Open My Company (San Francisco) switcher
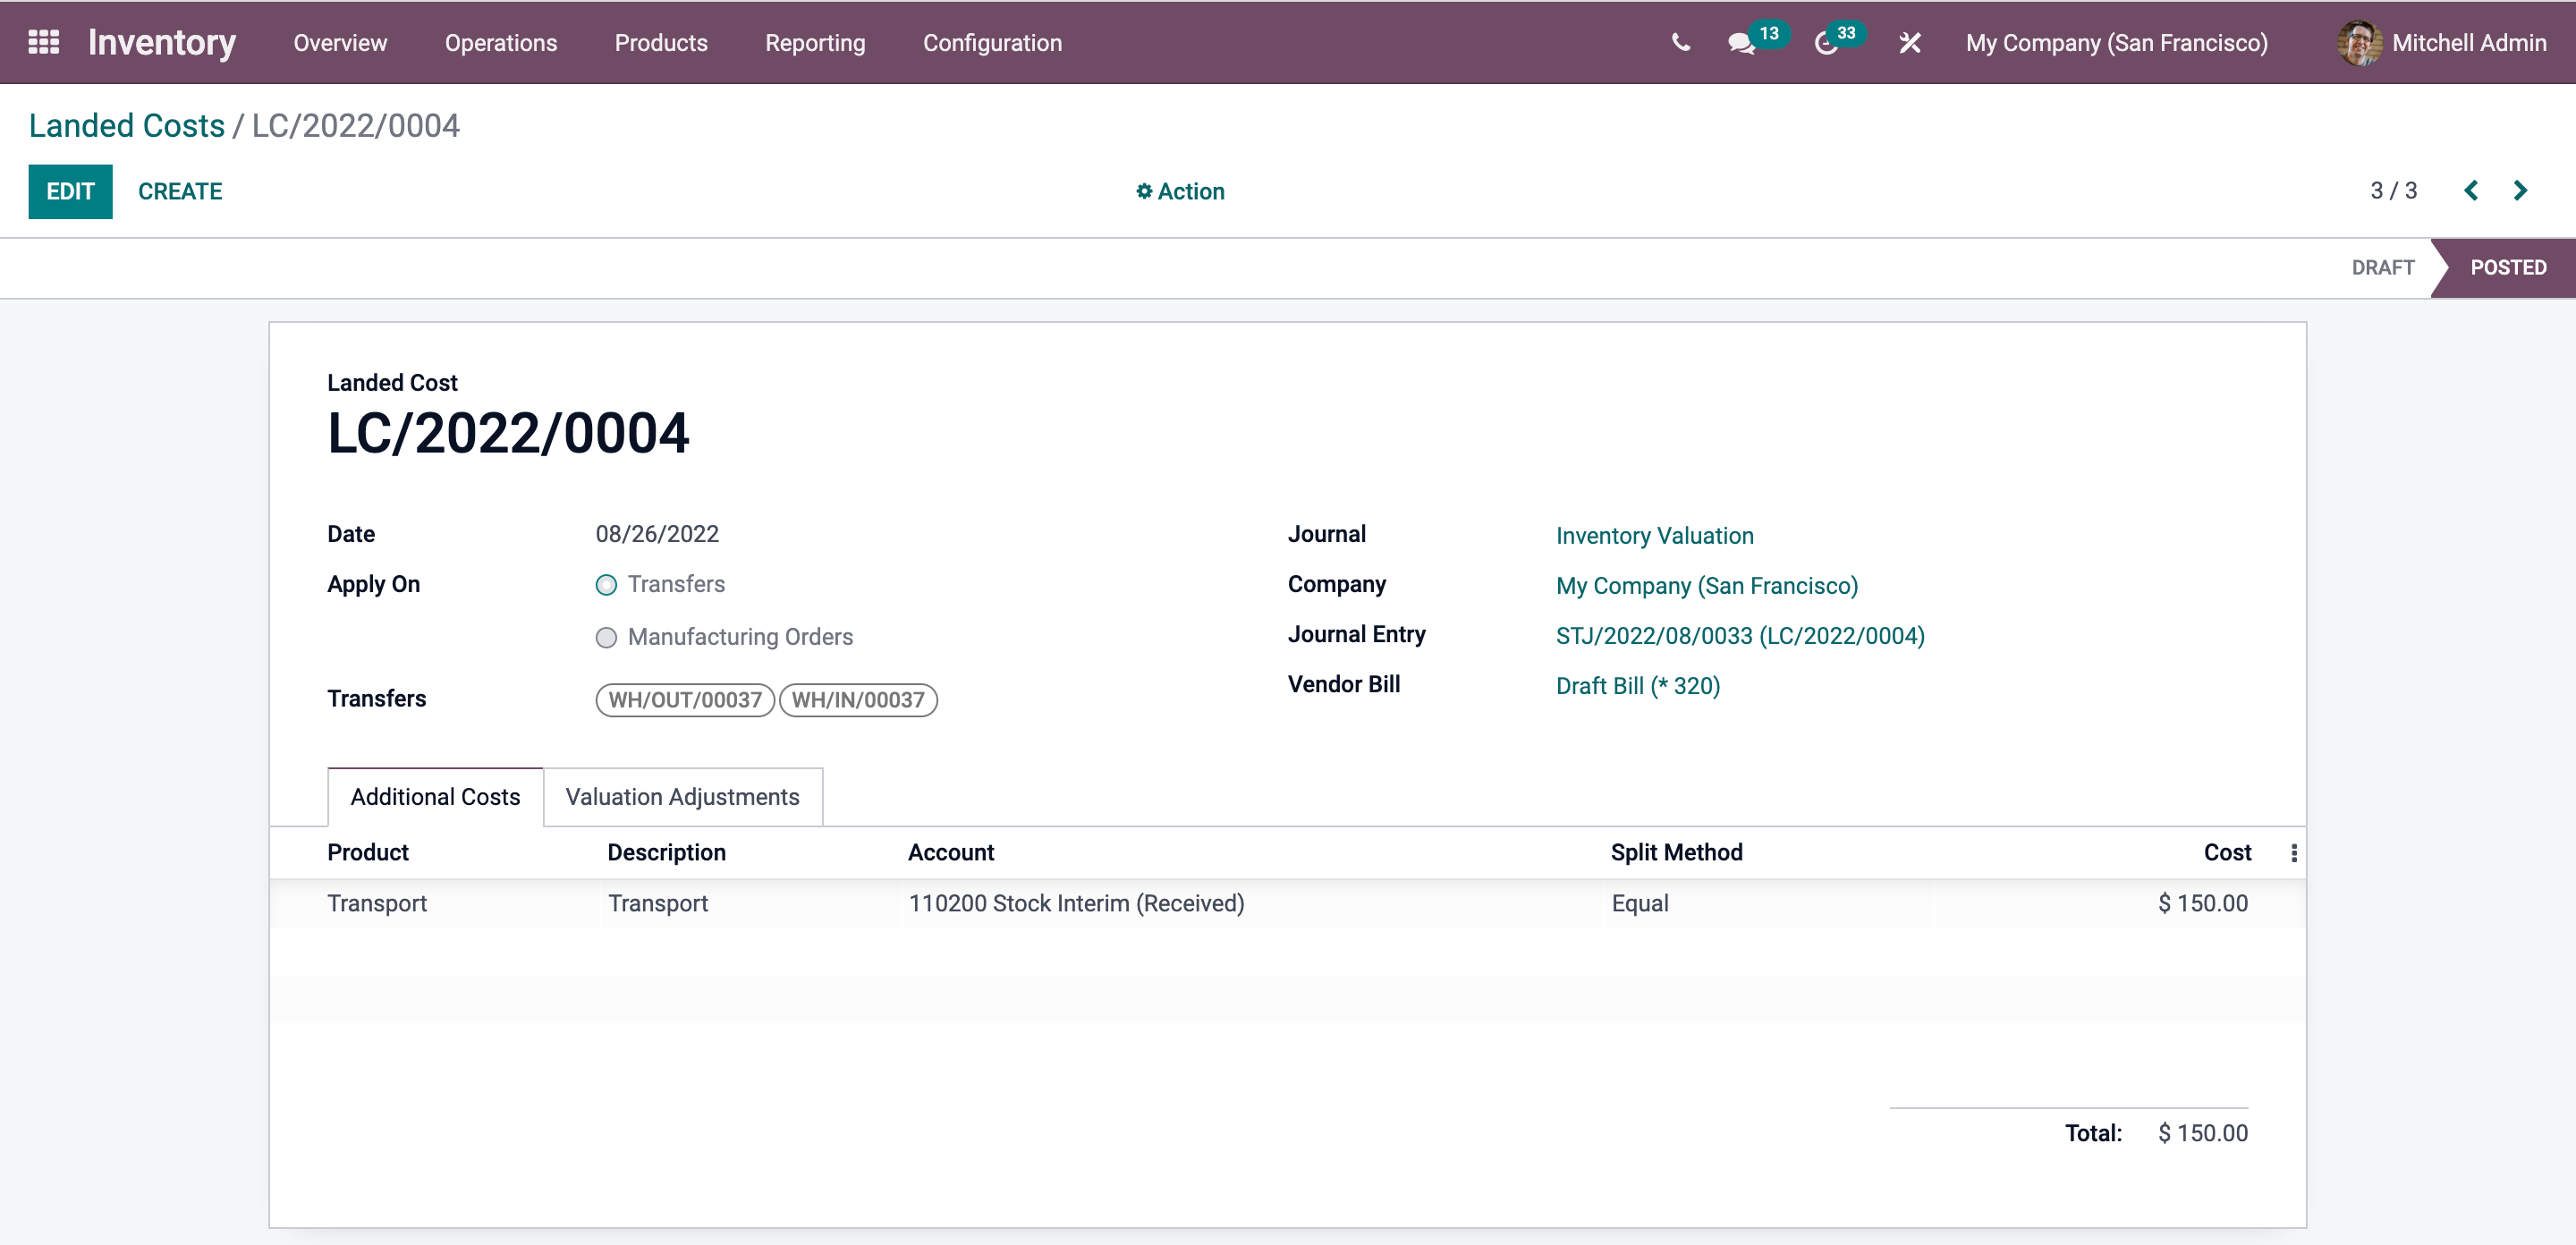Screen dimensions: 2576x1245 point(2116,43)
